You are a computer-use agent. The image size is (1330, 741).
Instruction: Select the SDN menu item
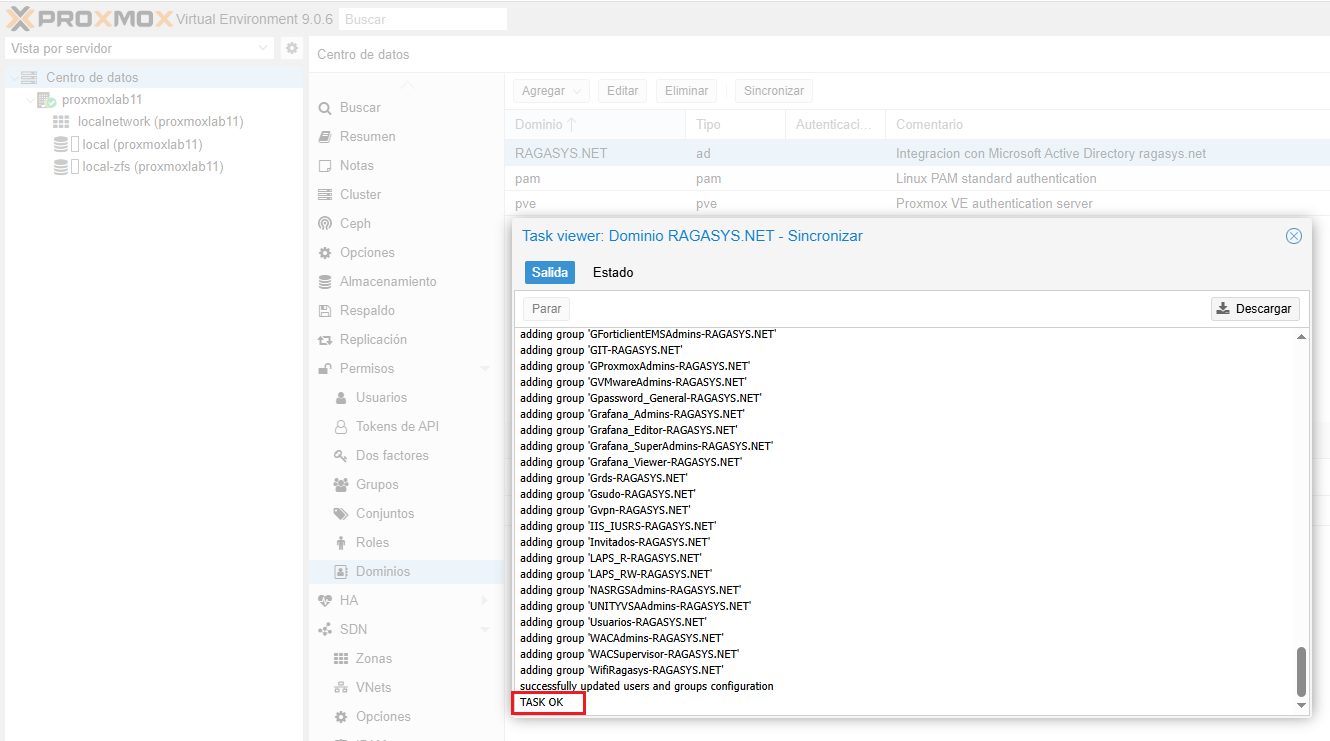click(x=406, y=630)
